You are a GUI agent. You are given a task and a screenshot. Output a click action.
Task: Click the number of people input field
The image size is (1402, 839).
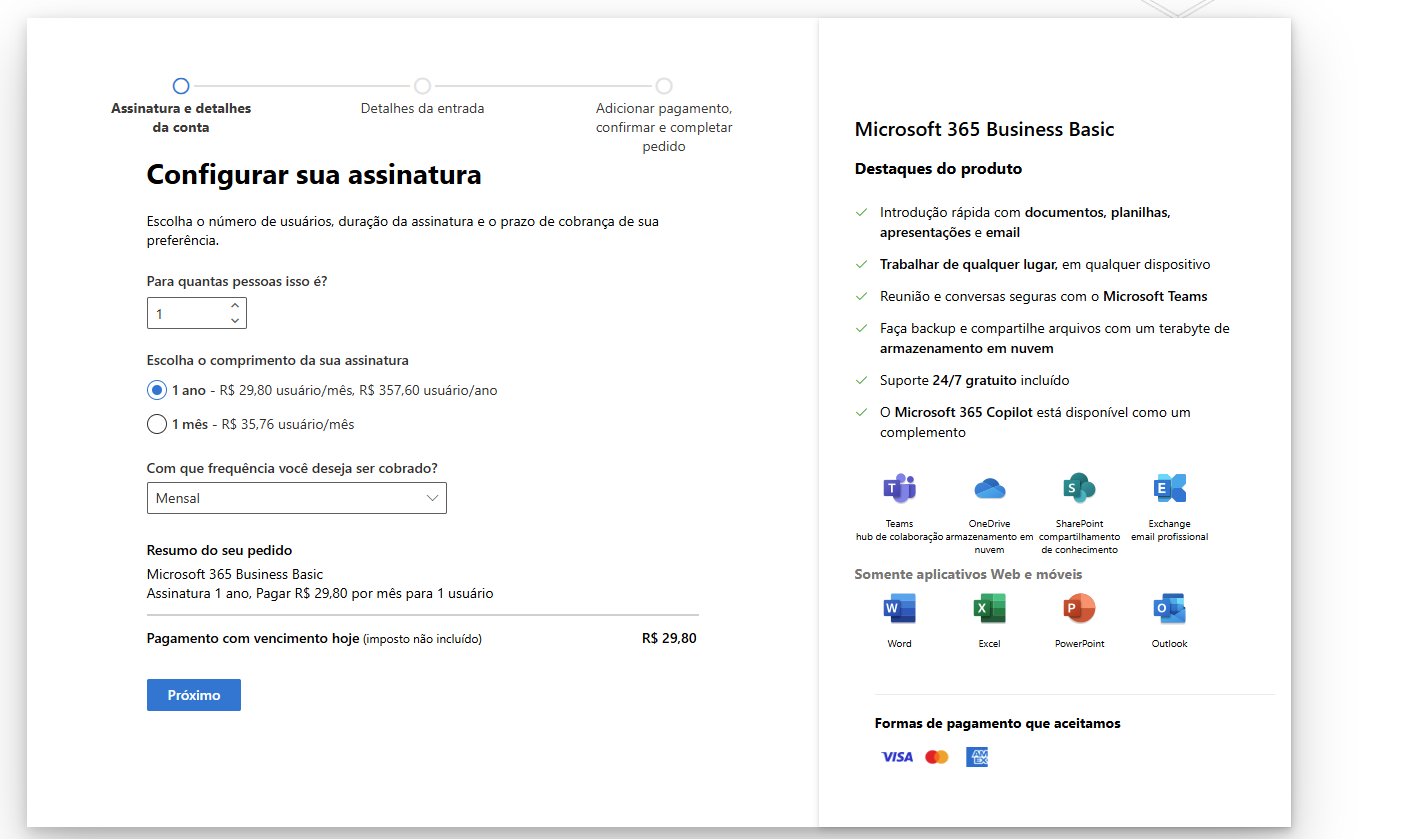(197, 313)
